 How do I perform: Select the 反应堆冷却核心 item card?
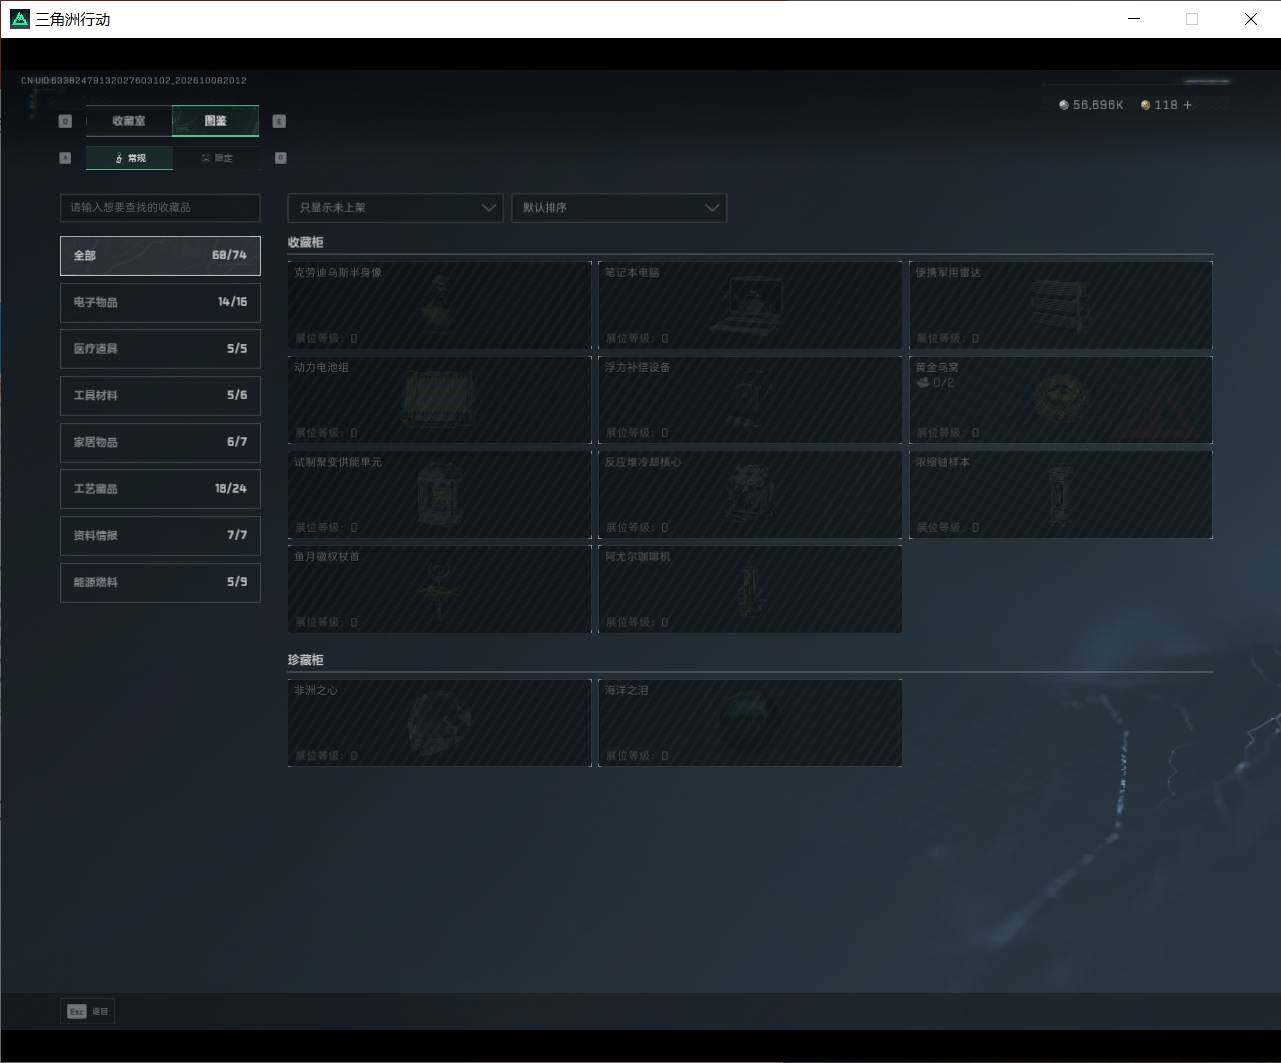coord(750,495)
